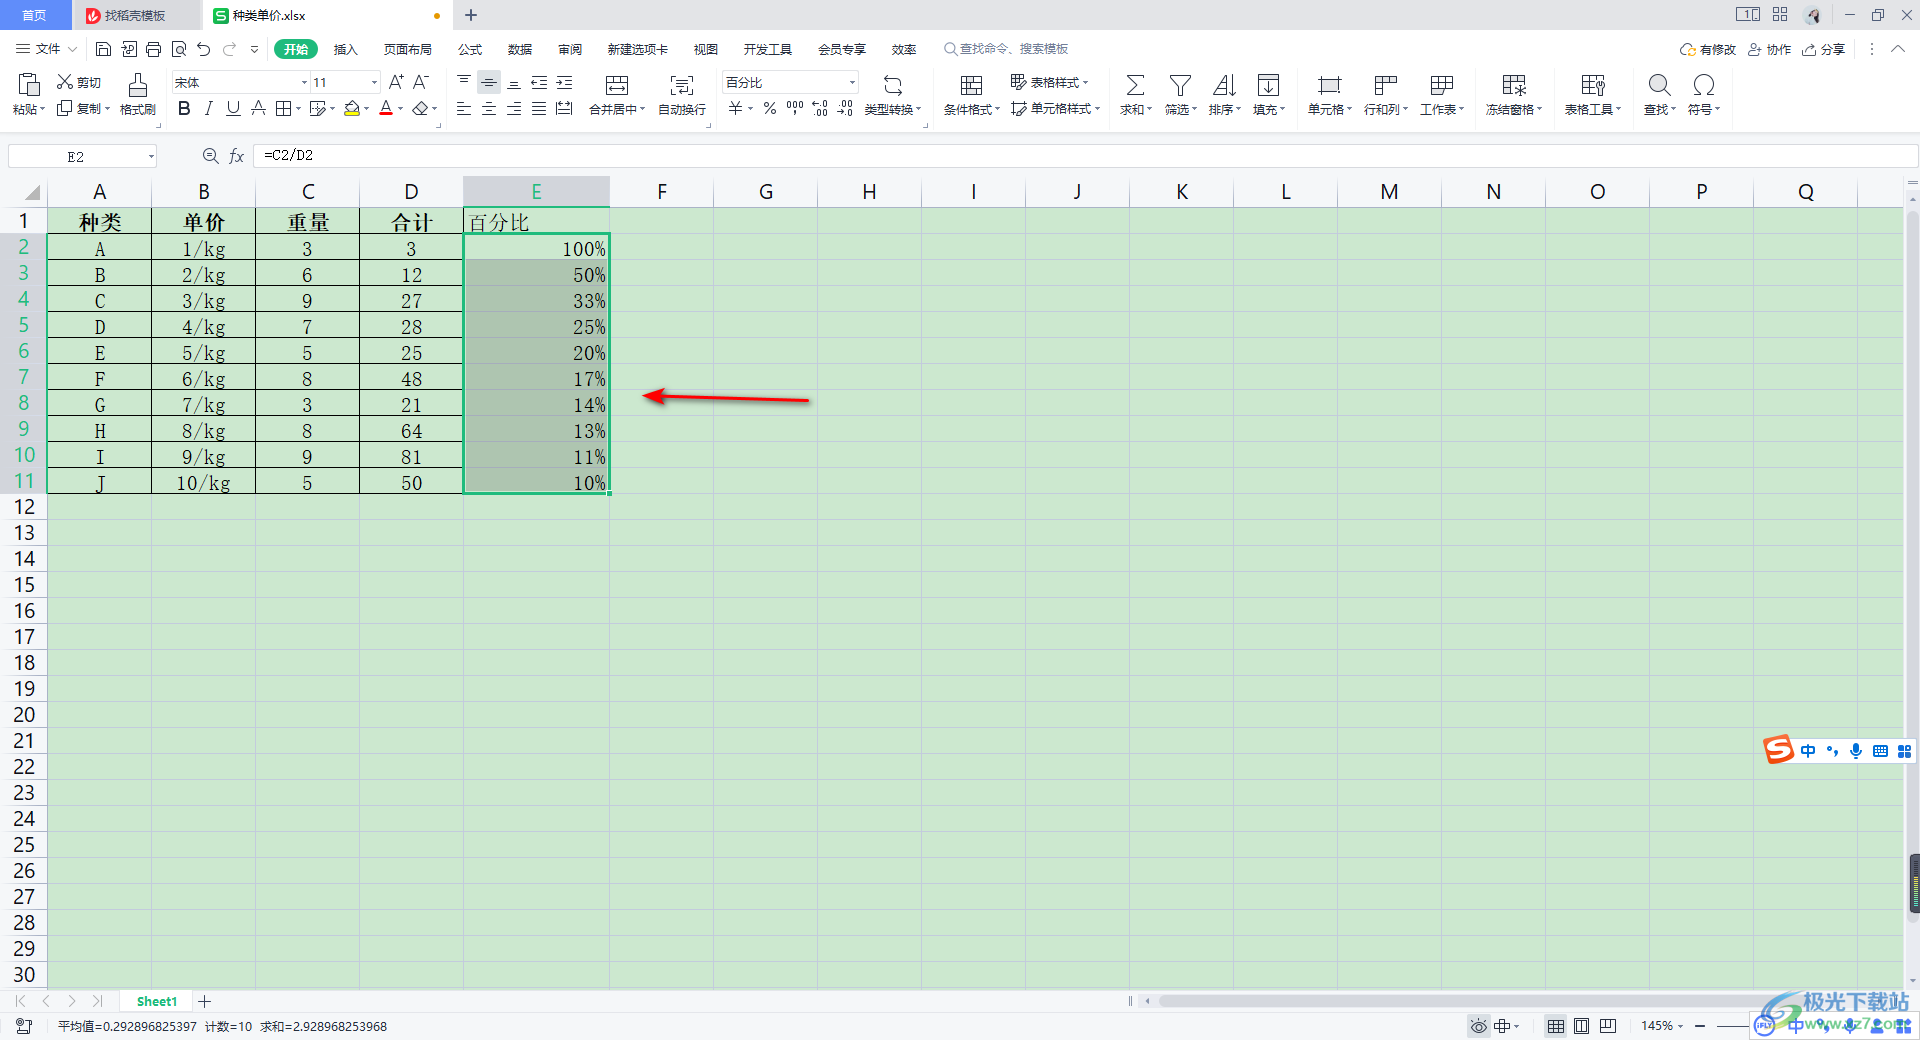1920x1040 pixels.
Task: Toggle right horizontal alignment
Action: (x=514, y=108)
